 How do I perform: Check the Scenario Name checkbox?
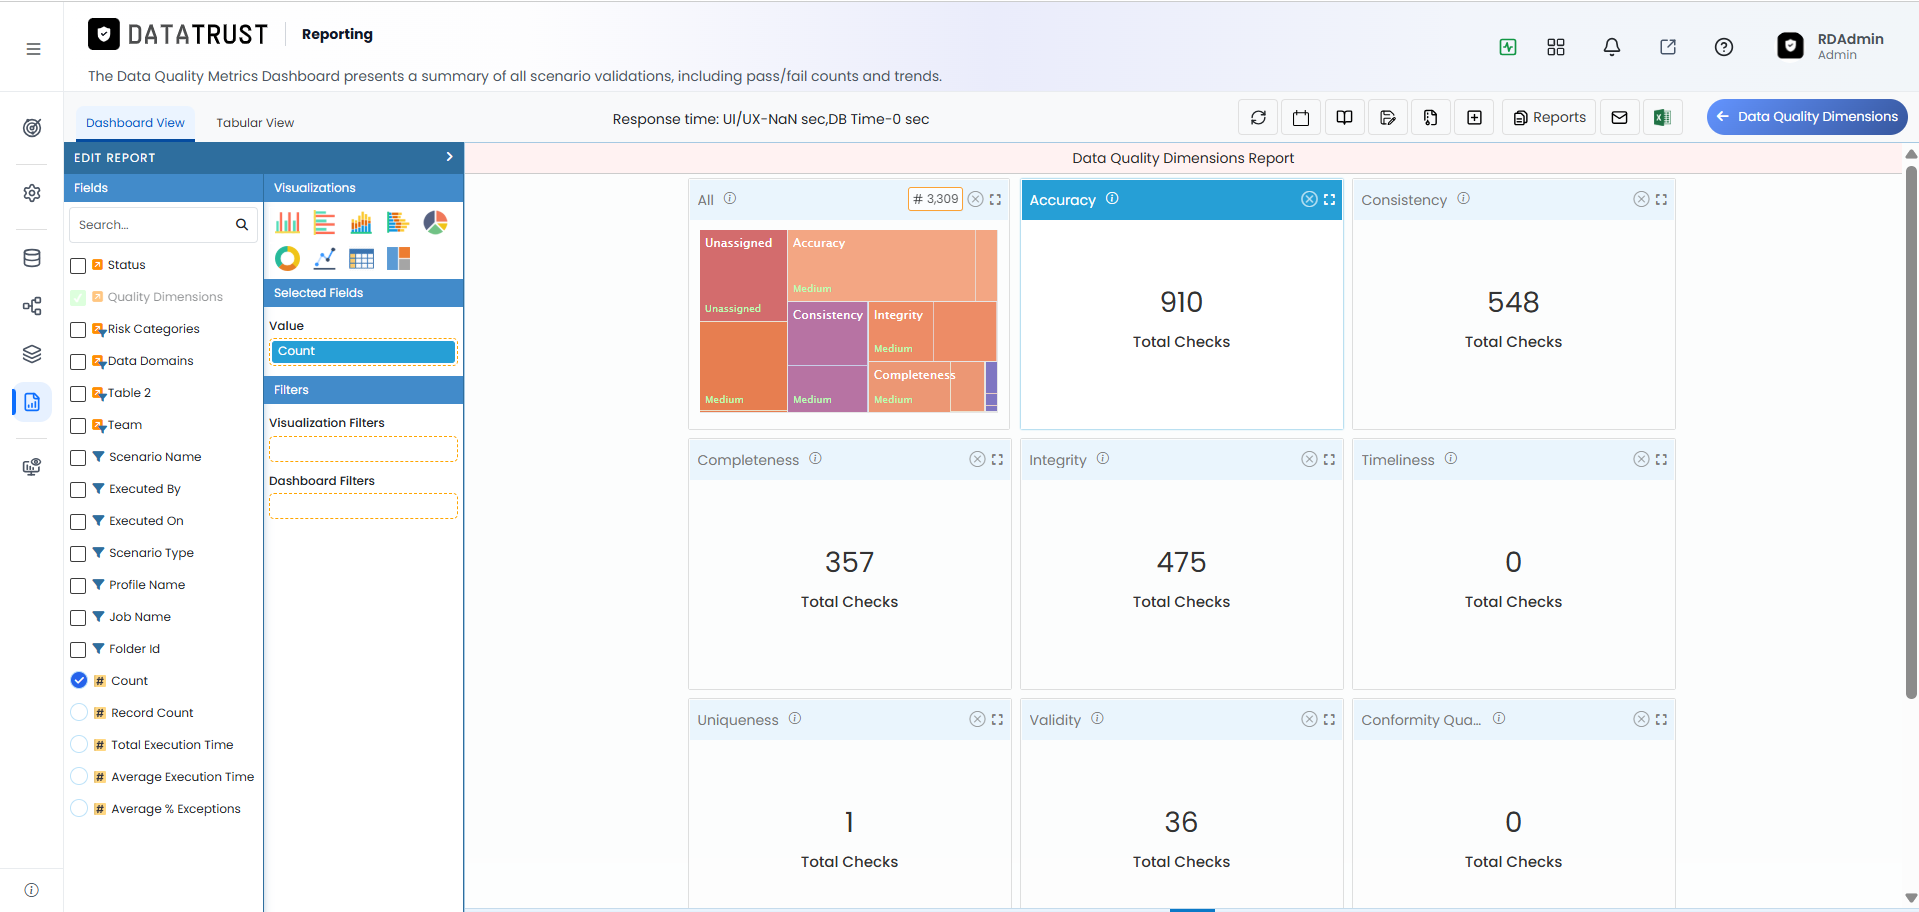click(78, 458)
